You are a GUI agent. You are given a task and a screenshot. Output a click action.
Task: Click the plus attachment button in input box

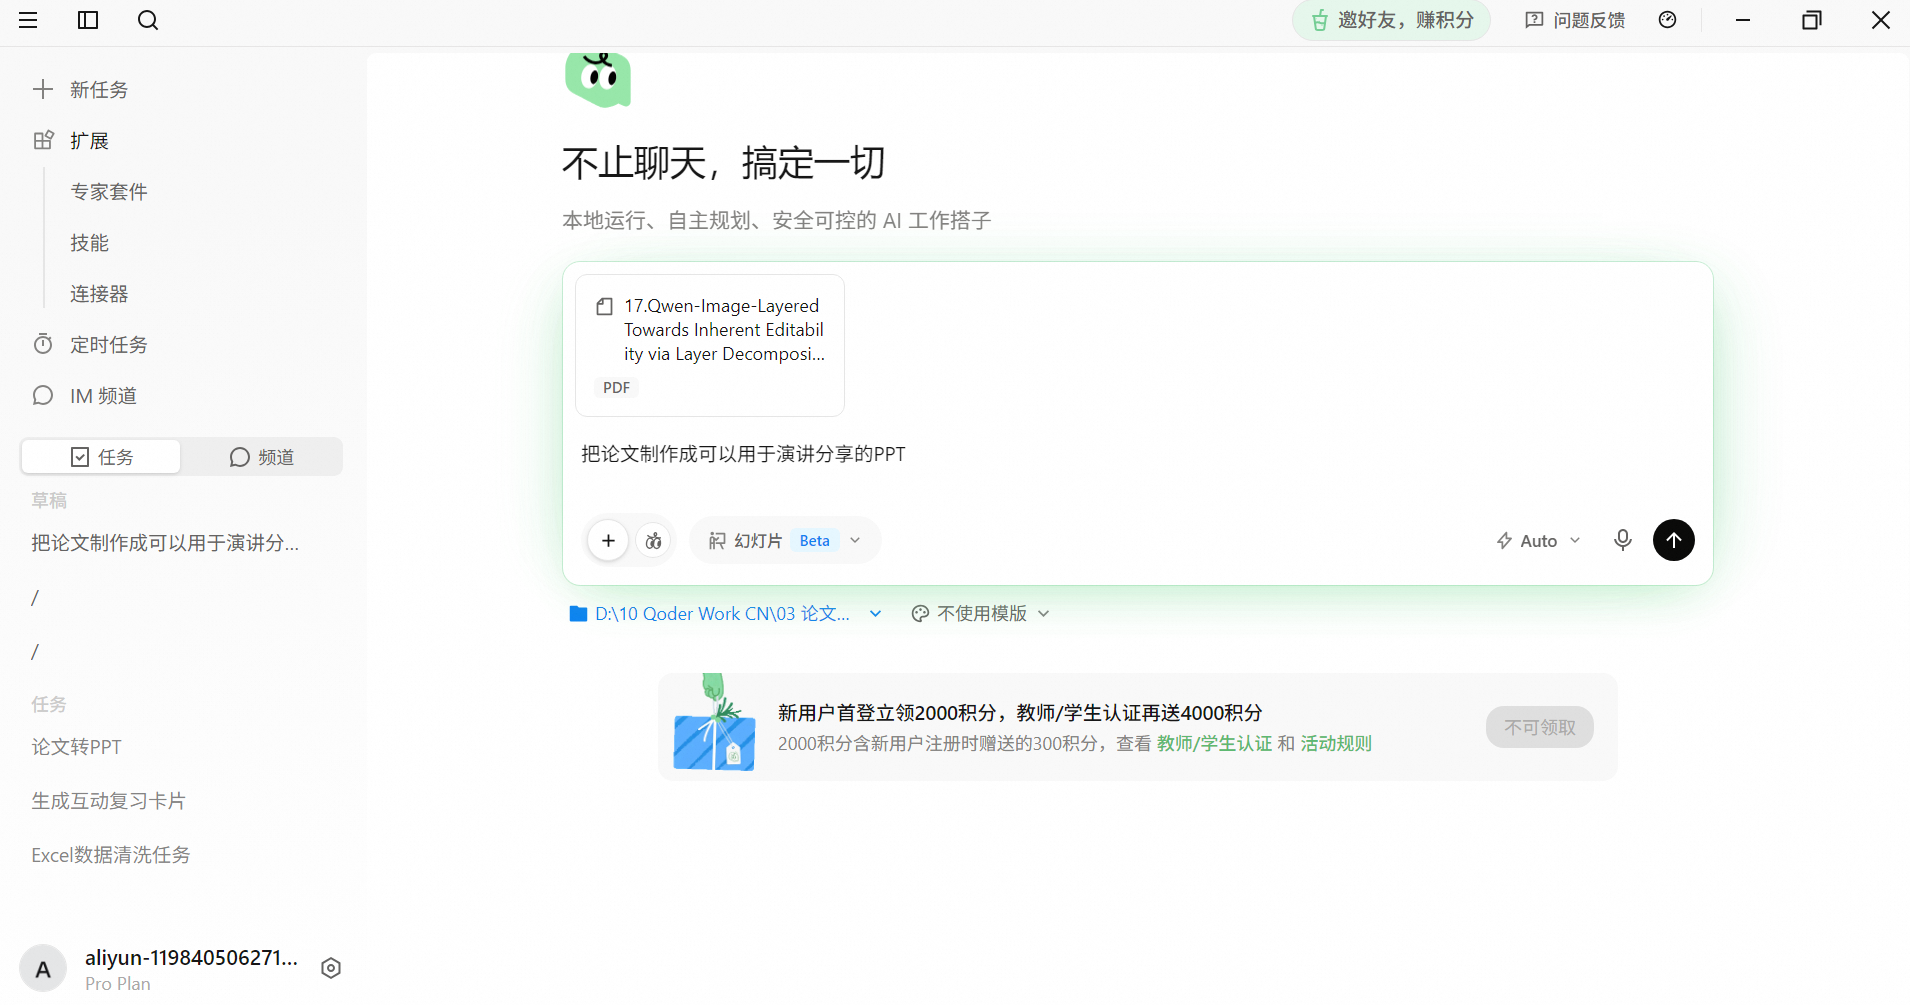(x=608, y=540)
